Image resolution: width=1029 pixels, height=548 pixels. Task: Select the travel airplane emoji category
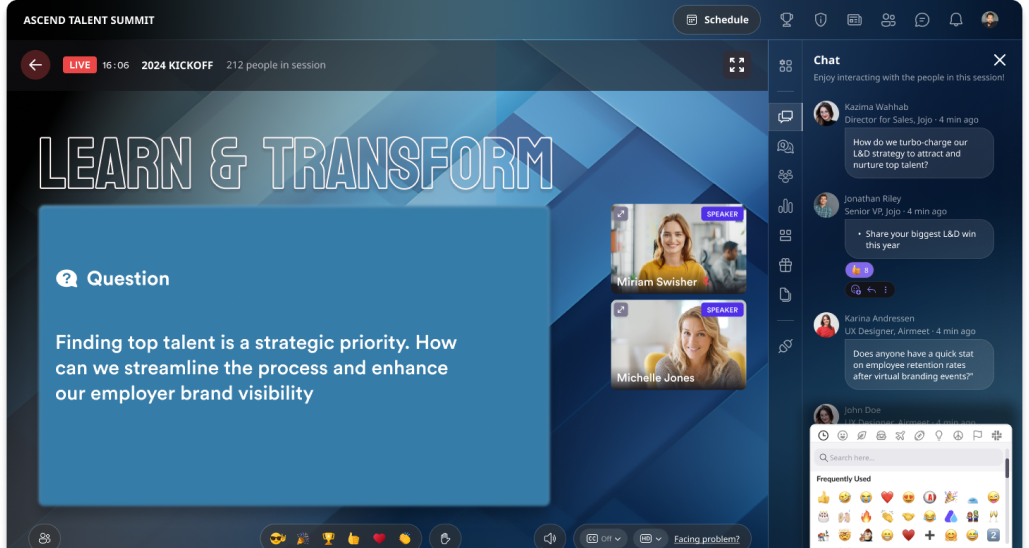(x=900, y=435)
